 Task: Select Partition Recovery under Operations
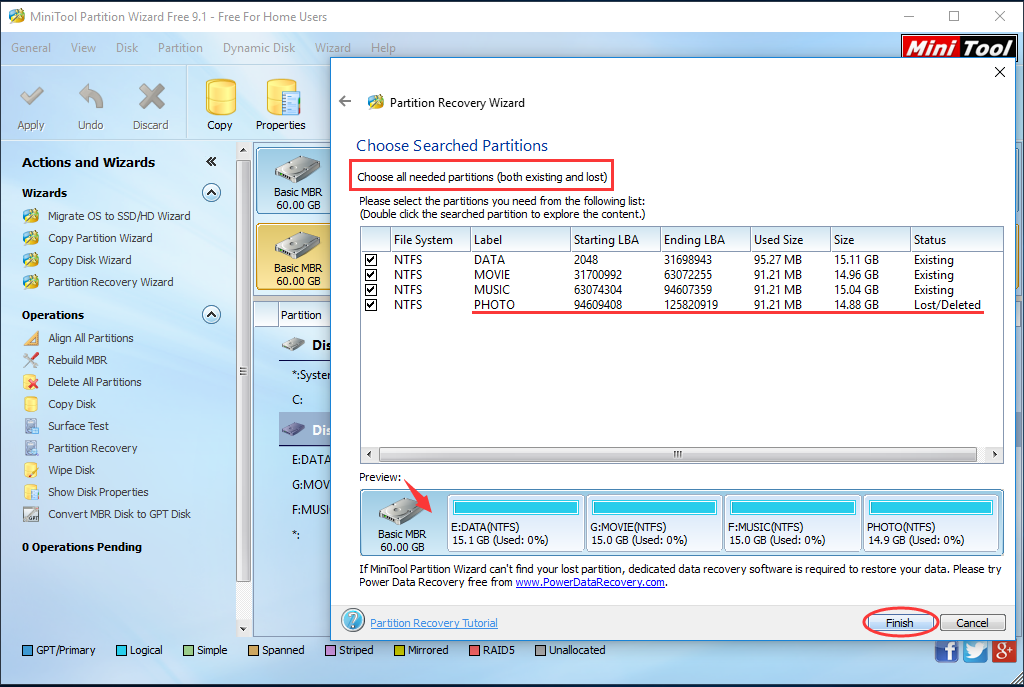coord(93,448)
